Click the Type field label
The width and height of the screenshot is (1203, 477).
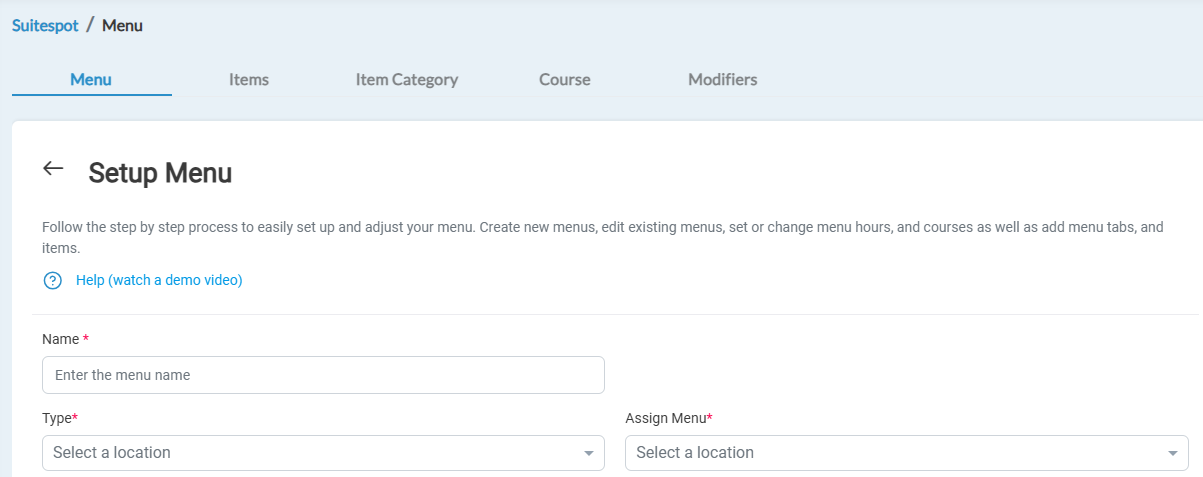(x=58, y=418)
